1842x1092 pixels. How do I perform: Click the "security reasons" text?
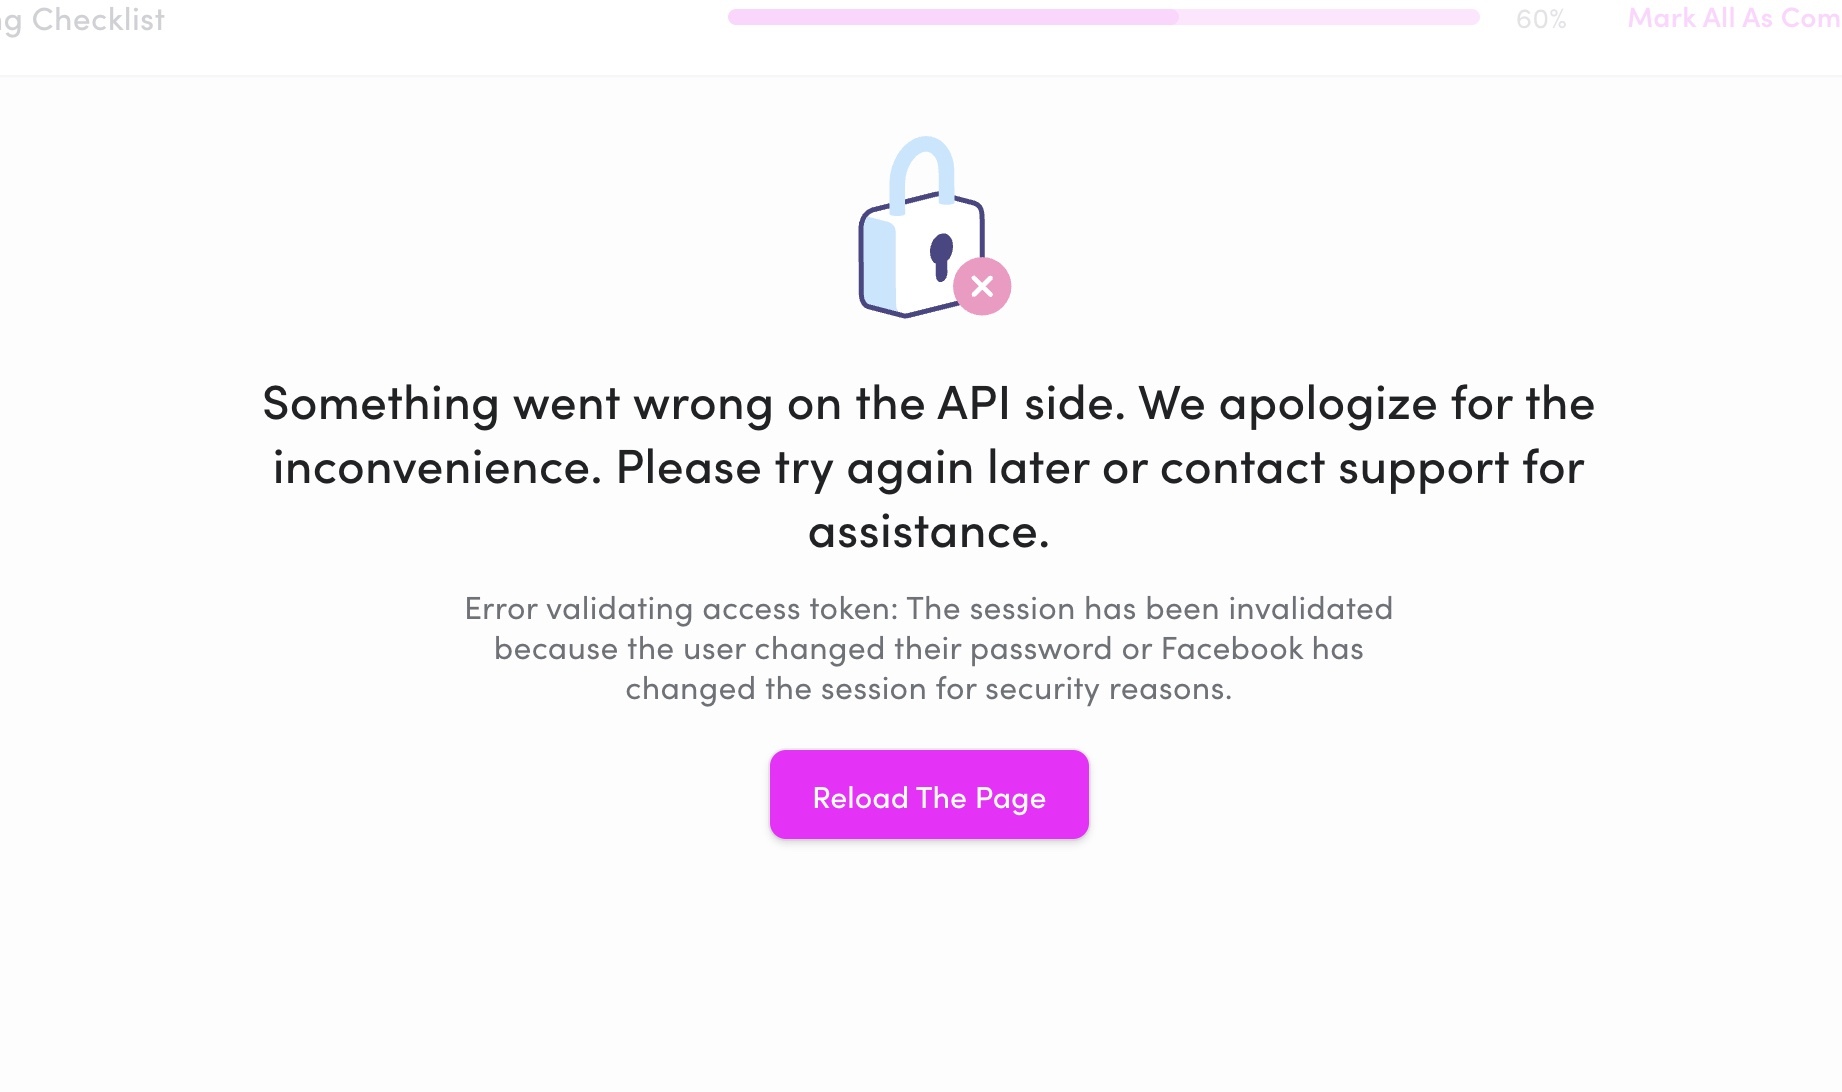[x=1114, y=689]
